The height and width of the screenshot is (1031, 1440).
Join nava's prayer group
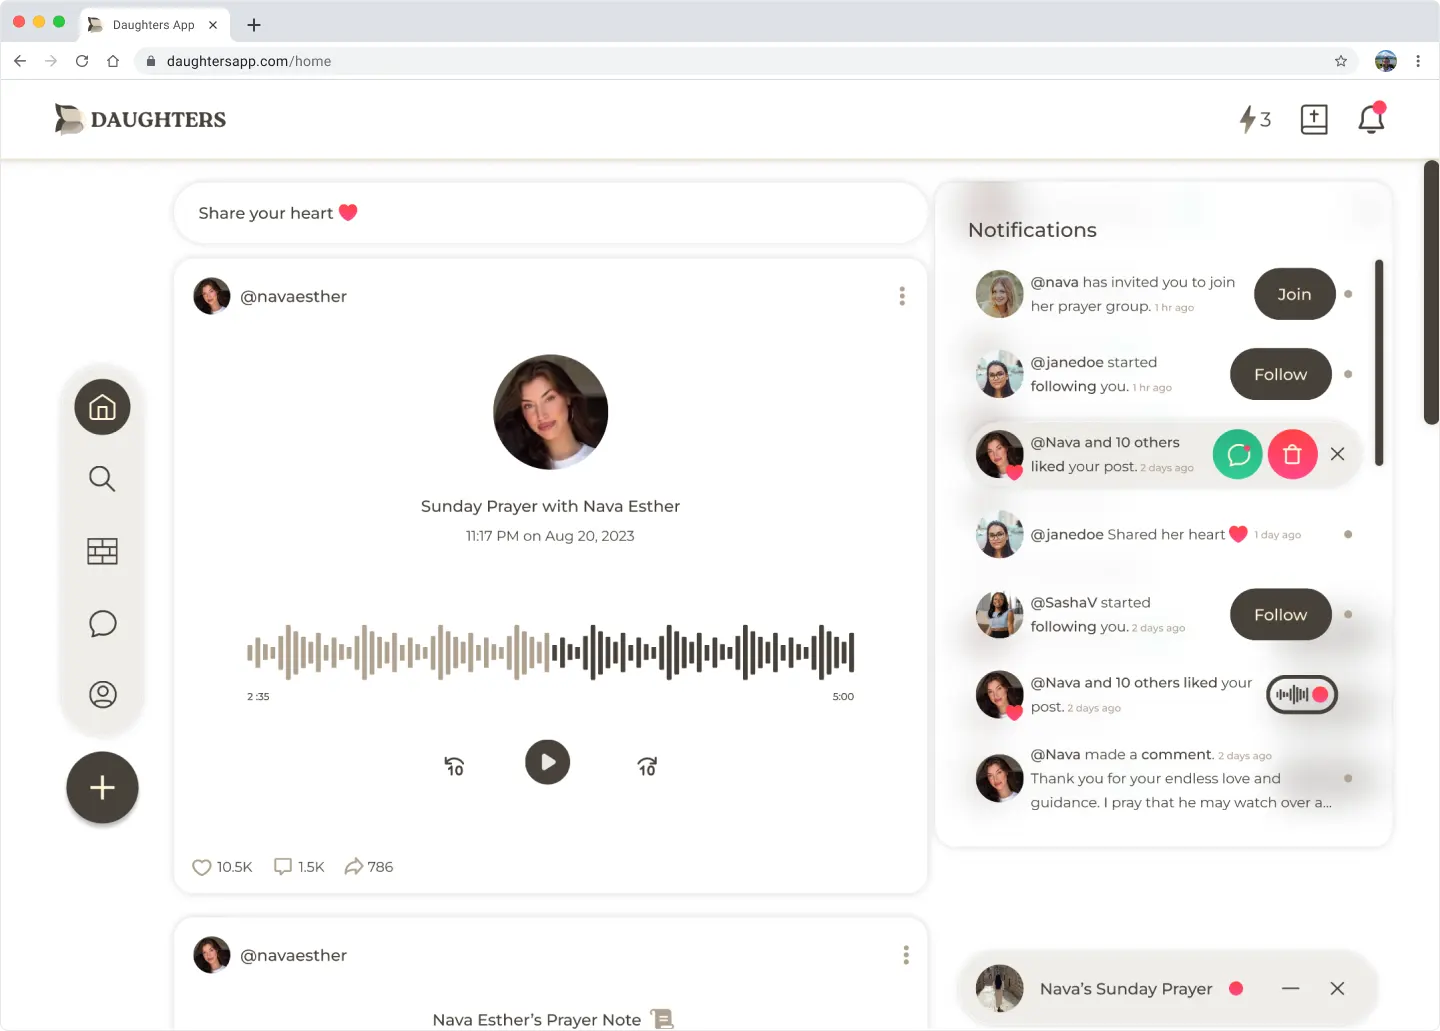click(x=1294, y=294)
